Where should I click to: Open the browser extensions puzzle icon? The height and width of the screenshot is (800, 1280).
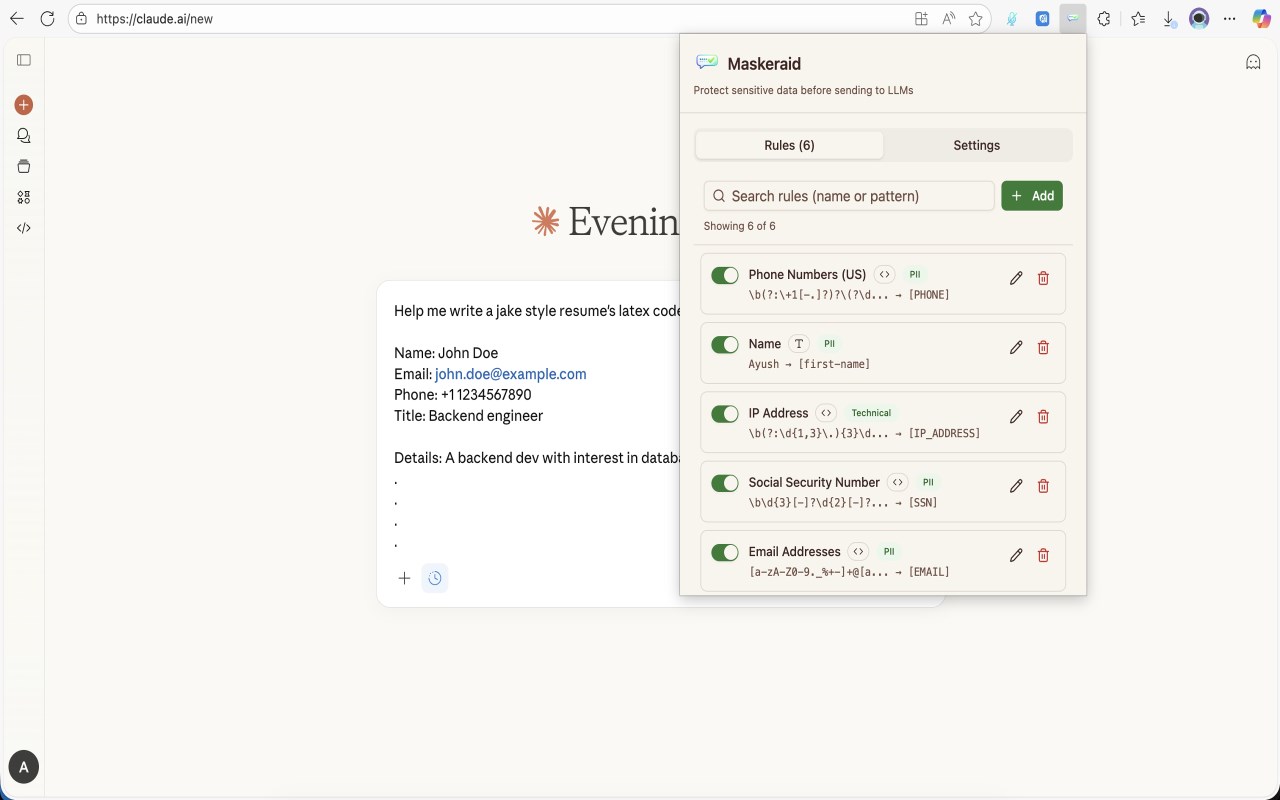[x=1104, y=18]
